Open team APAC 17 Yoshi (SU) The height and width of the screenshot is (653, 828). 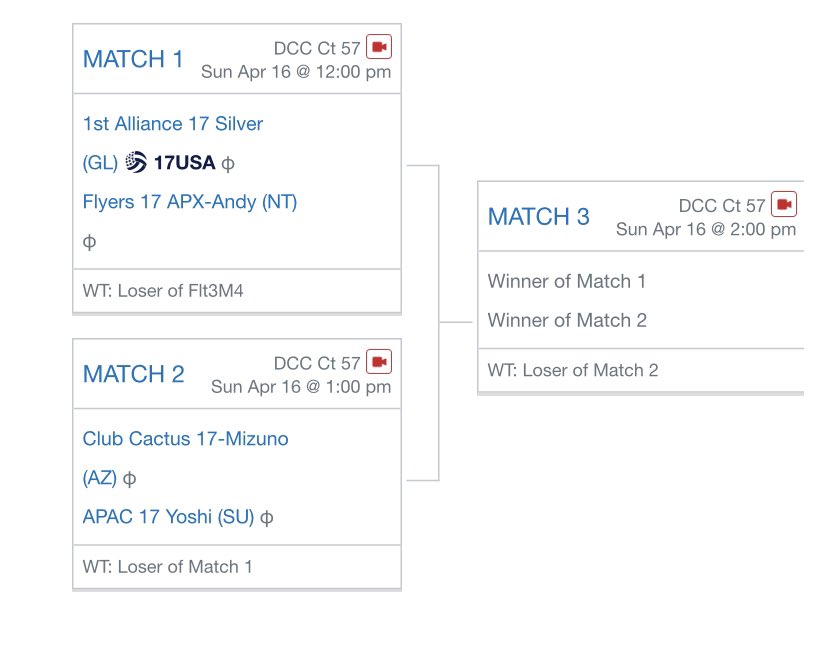[x=168, y=516]
